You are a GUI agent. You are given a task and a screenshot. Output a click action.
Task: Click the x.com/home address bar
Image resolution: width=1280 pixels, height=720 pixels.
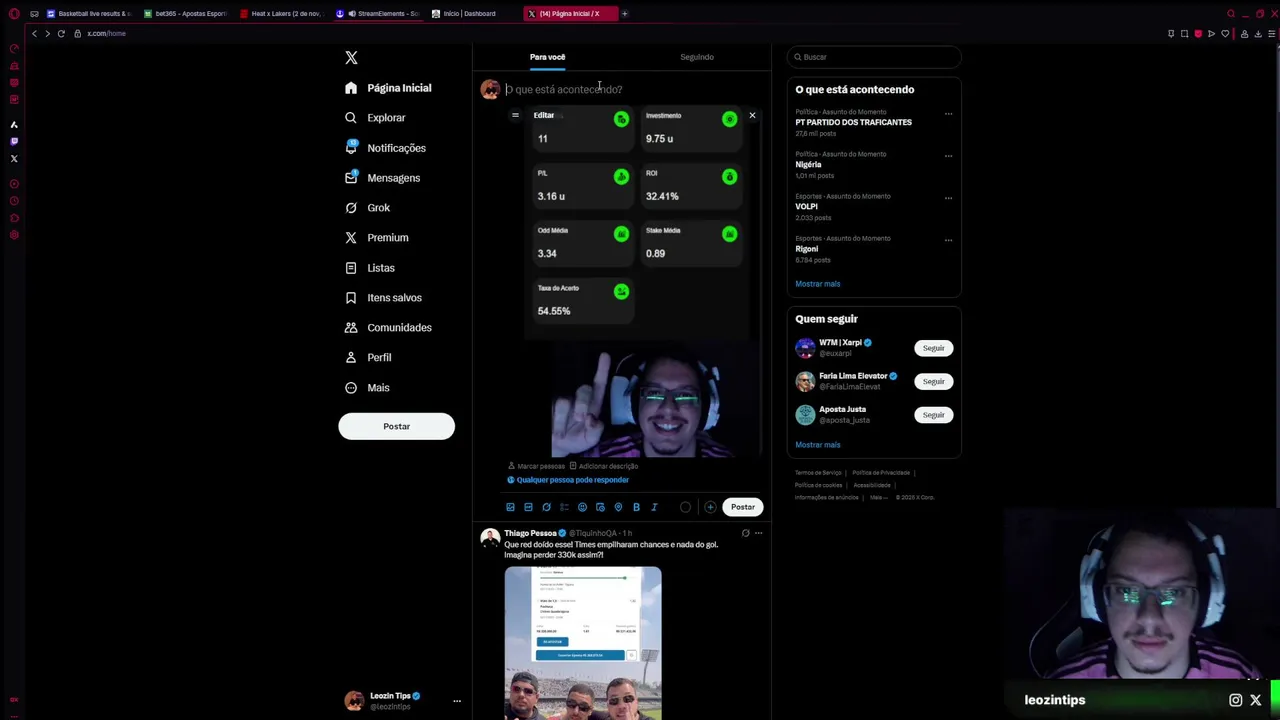pyautogui.click(x=106, y=34)
